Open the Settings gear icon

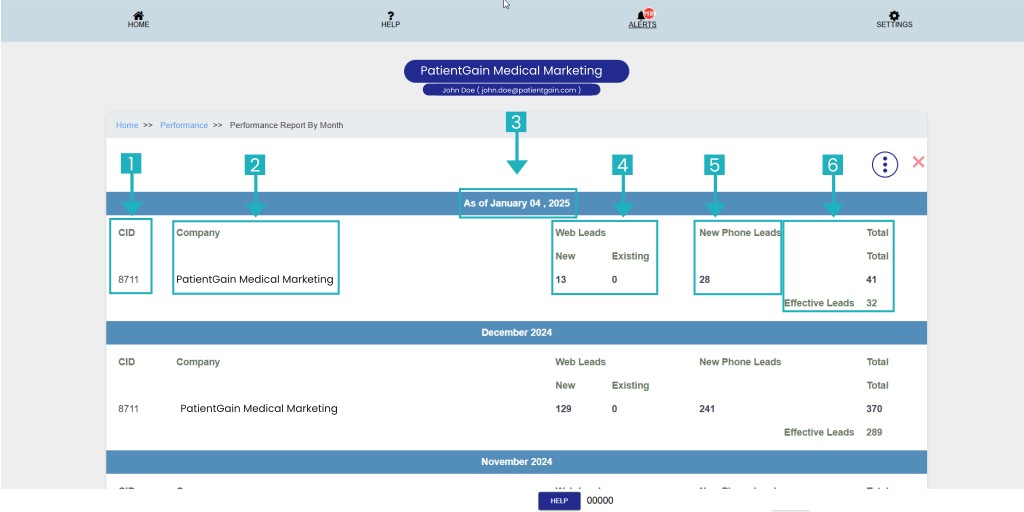(x=894, y=16)
